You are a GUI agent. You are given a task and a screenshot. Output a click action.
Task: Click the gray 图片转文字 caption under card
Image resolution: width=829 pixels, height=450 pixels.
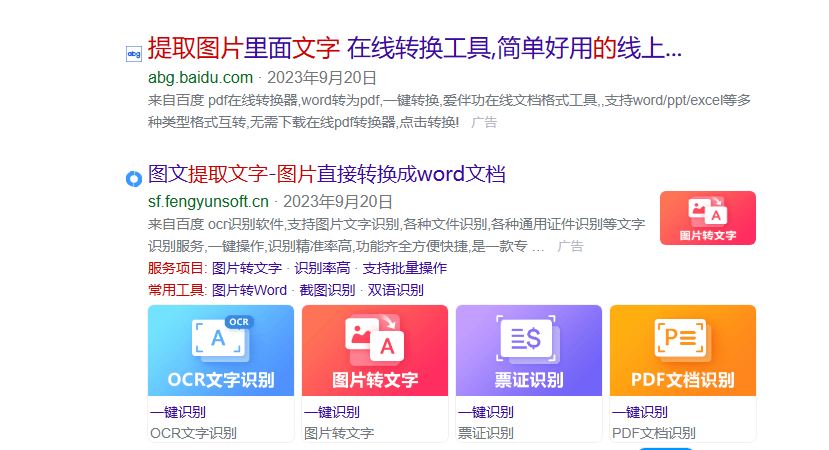tap(339, 433)
